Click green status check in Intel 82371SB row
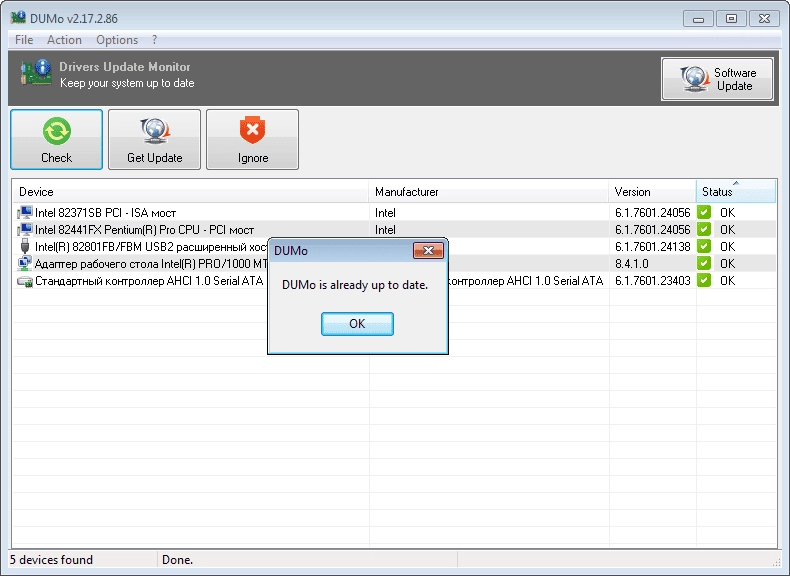The height and width of the screenshot is (576, 790). [704, 212]
